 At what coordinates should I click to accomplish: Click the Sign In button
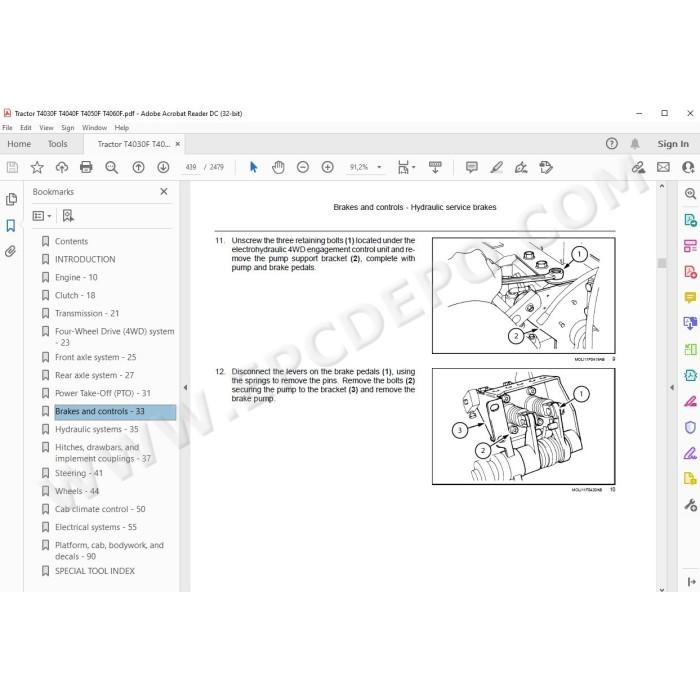pos(673,144)
